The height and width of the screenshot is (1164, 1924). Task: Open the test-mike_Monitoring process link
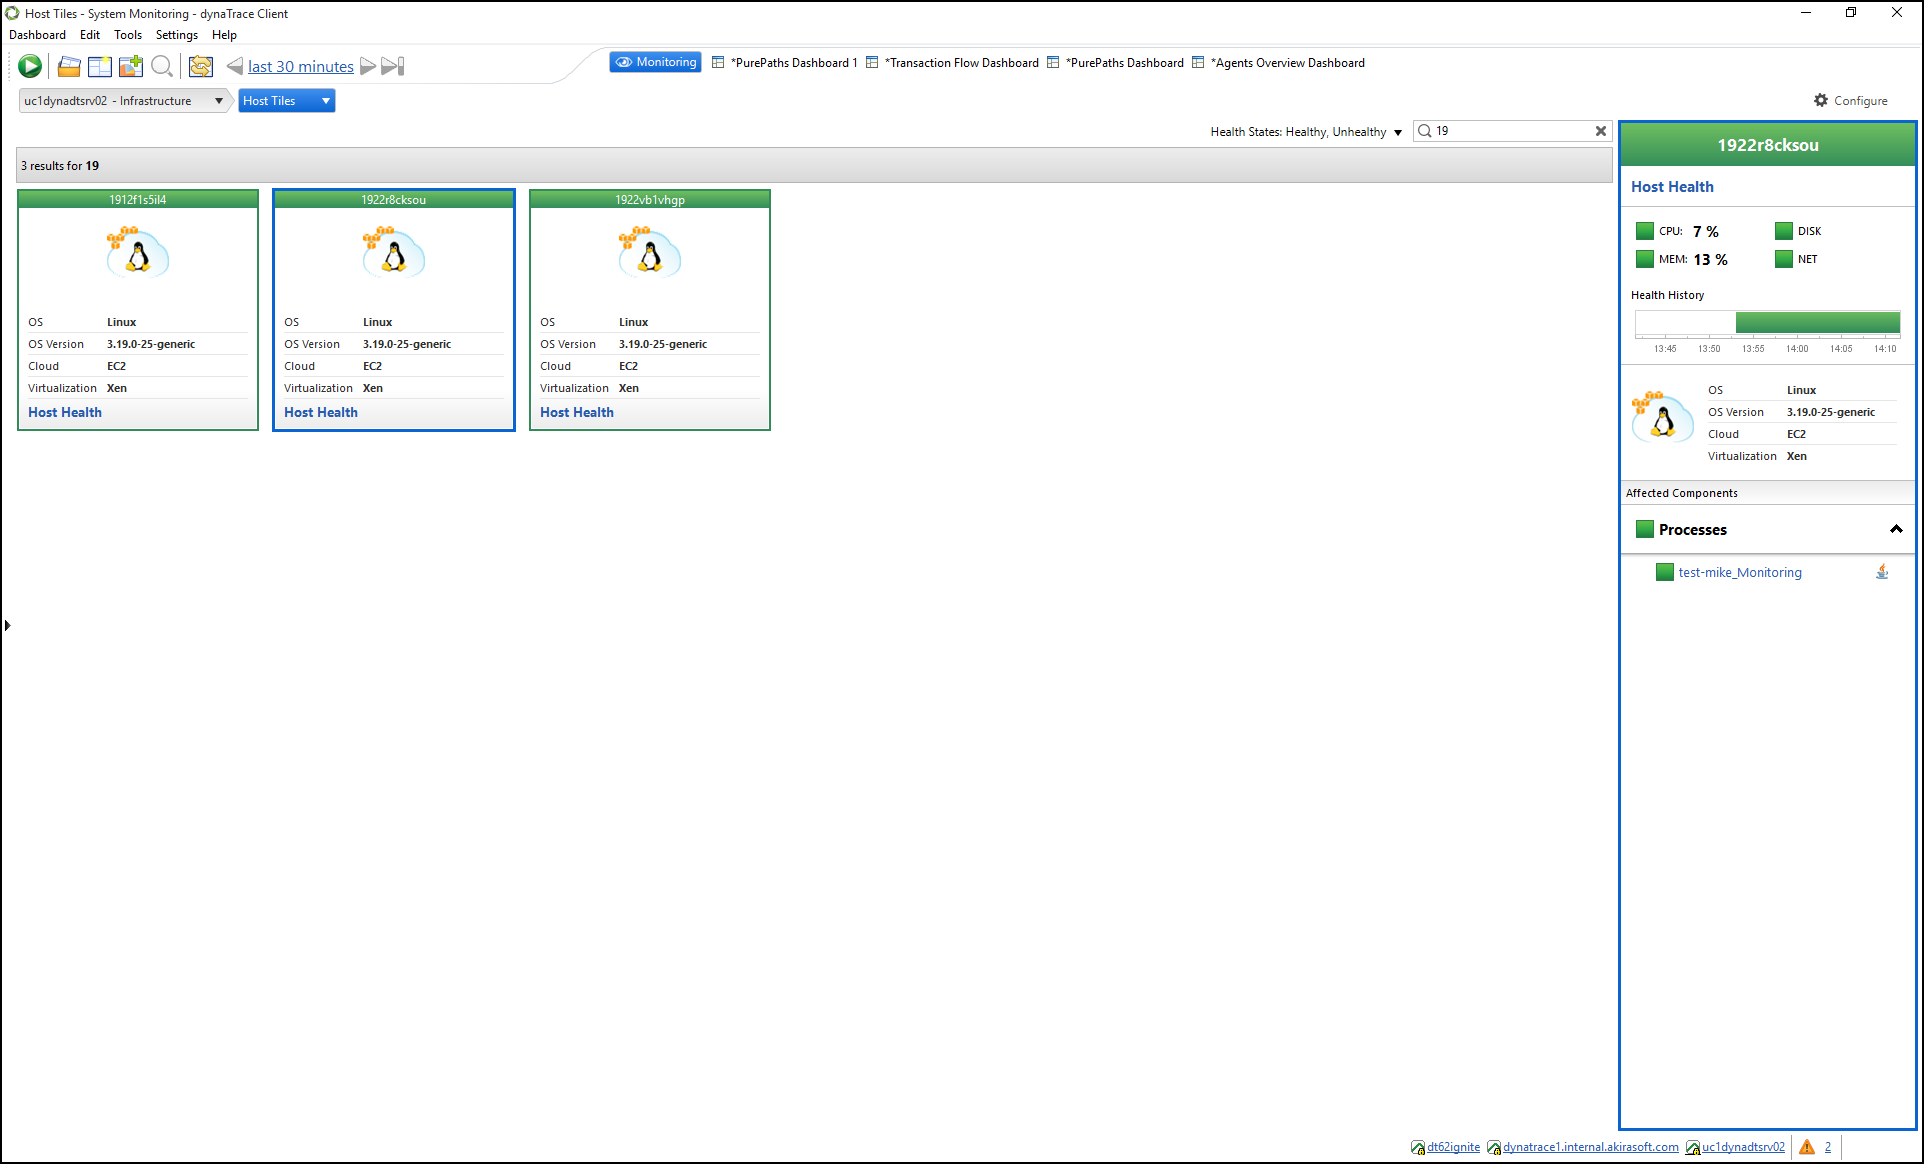(1740, 572)
